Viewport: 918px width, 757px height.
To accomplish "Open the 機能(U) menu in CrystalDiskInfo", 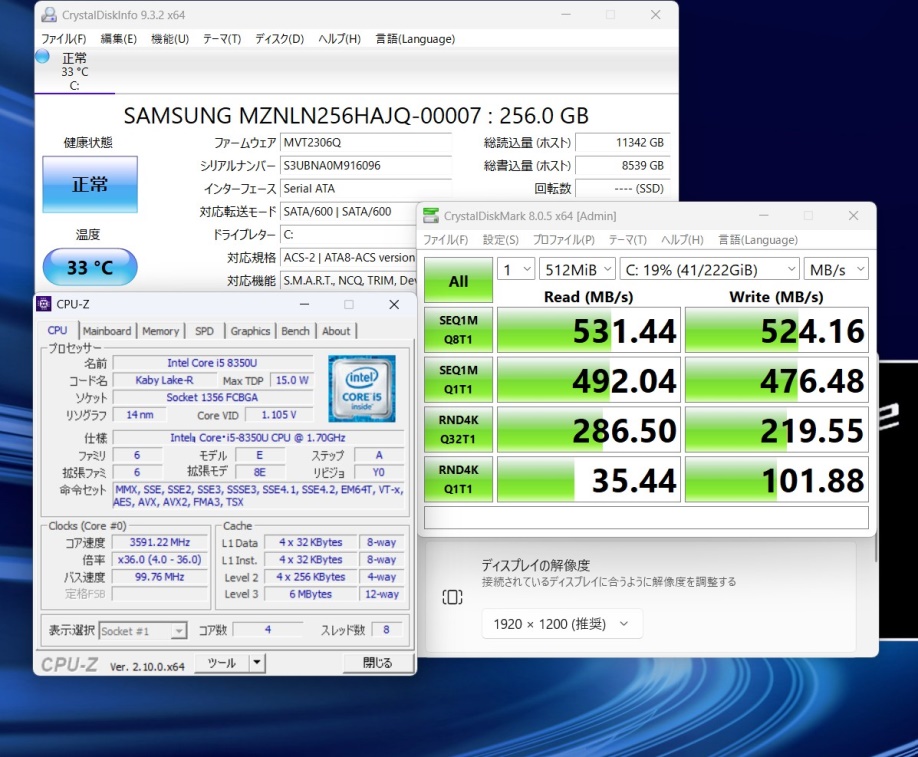I will click(170, 39).
